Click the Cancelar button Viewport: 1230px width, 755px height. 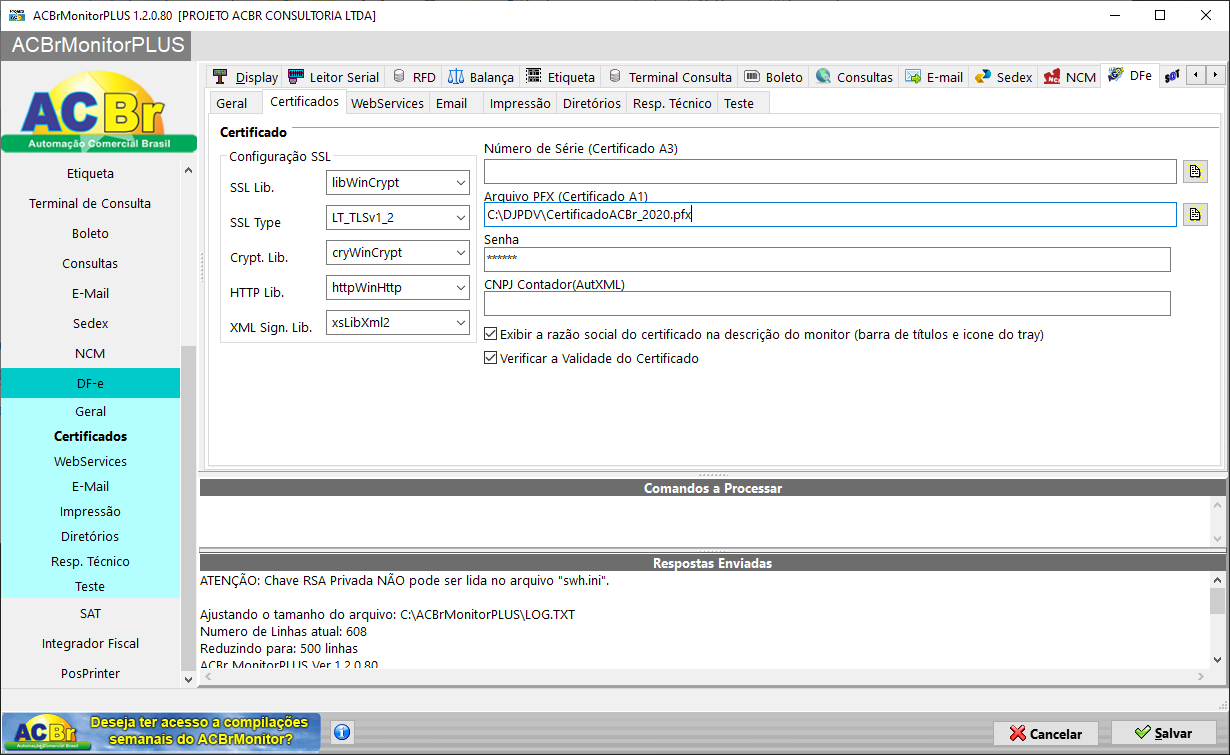tap(1045, 733)
